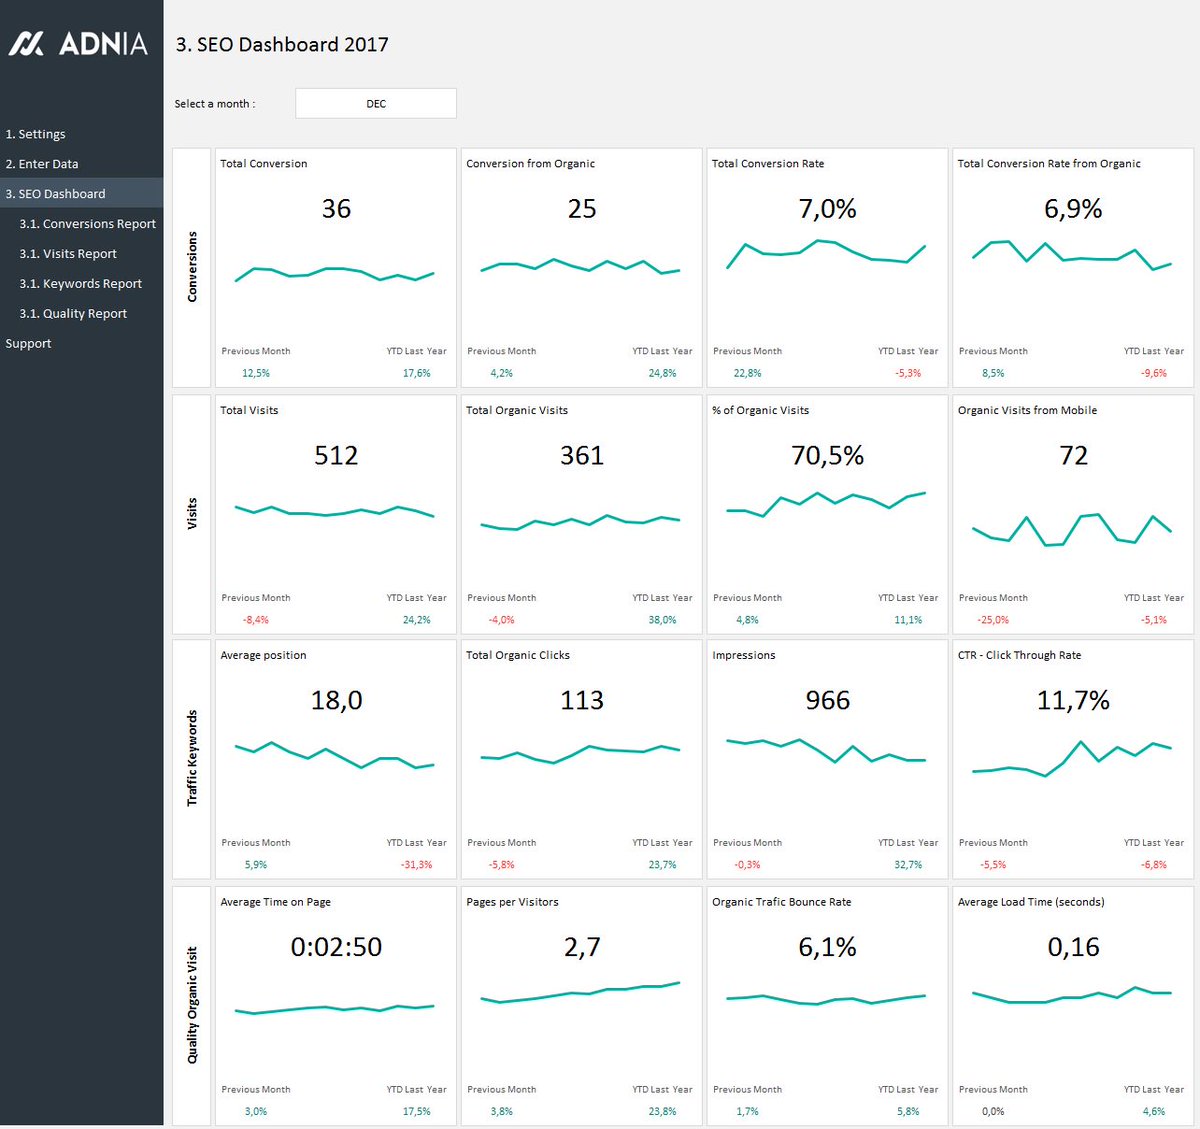Screen dimensions: 1200x1129
Task: Open the 3.1. Quality Report
Action: click(x=73, y=313)
